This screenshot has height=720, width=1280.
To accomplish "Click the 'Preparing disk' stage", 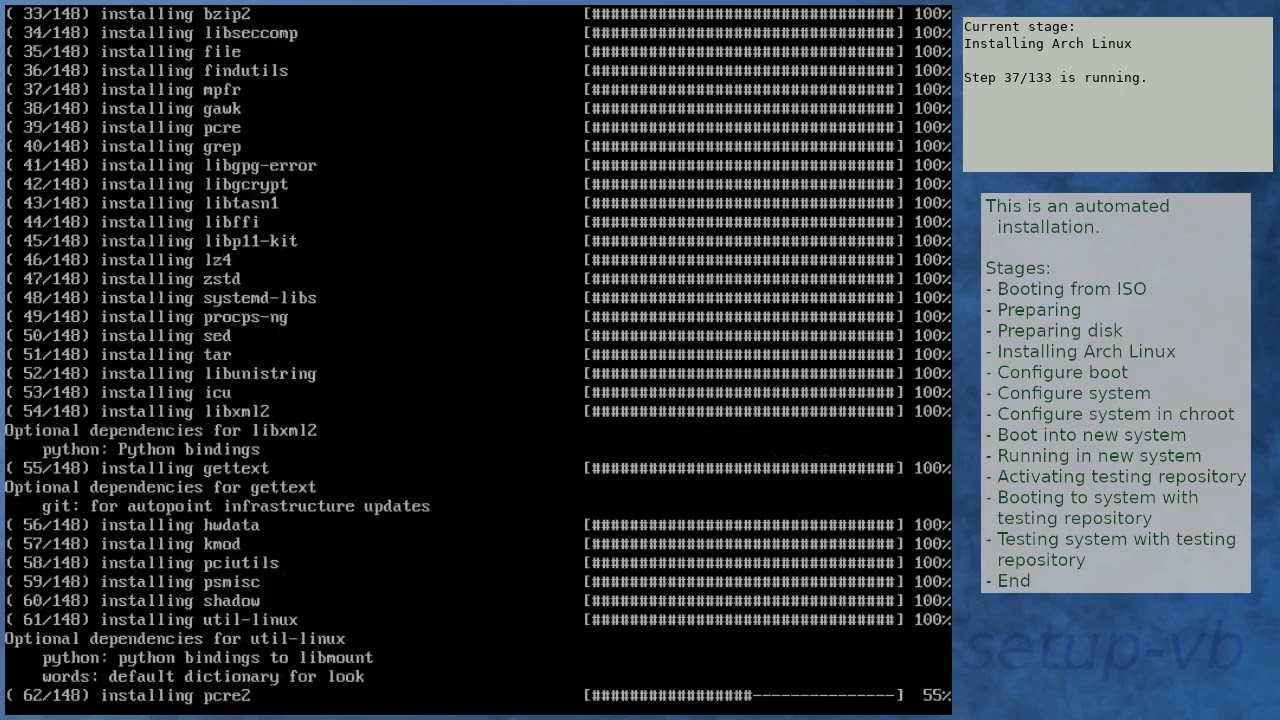I will tap(1060, 331).
